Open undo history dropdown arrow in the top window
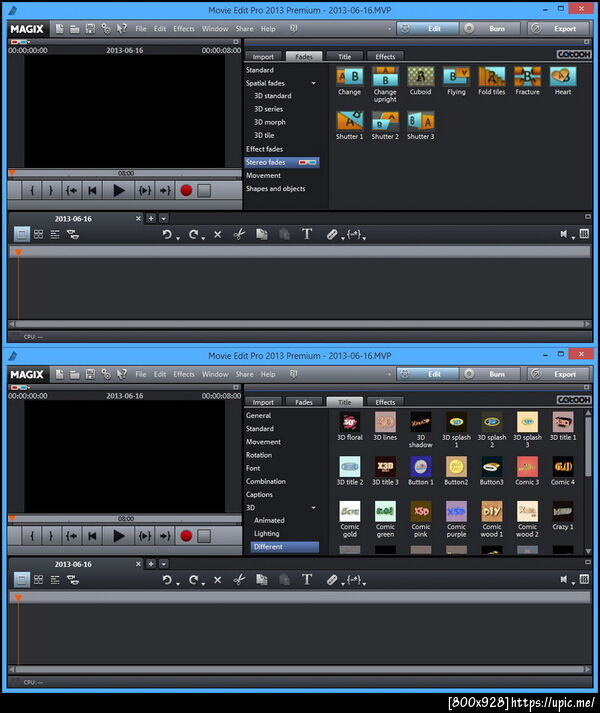Image resolution: width=600 pixels, height=713 pixels. (178, 238)
